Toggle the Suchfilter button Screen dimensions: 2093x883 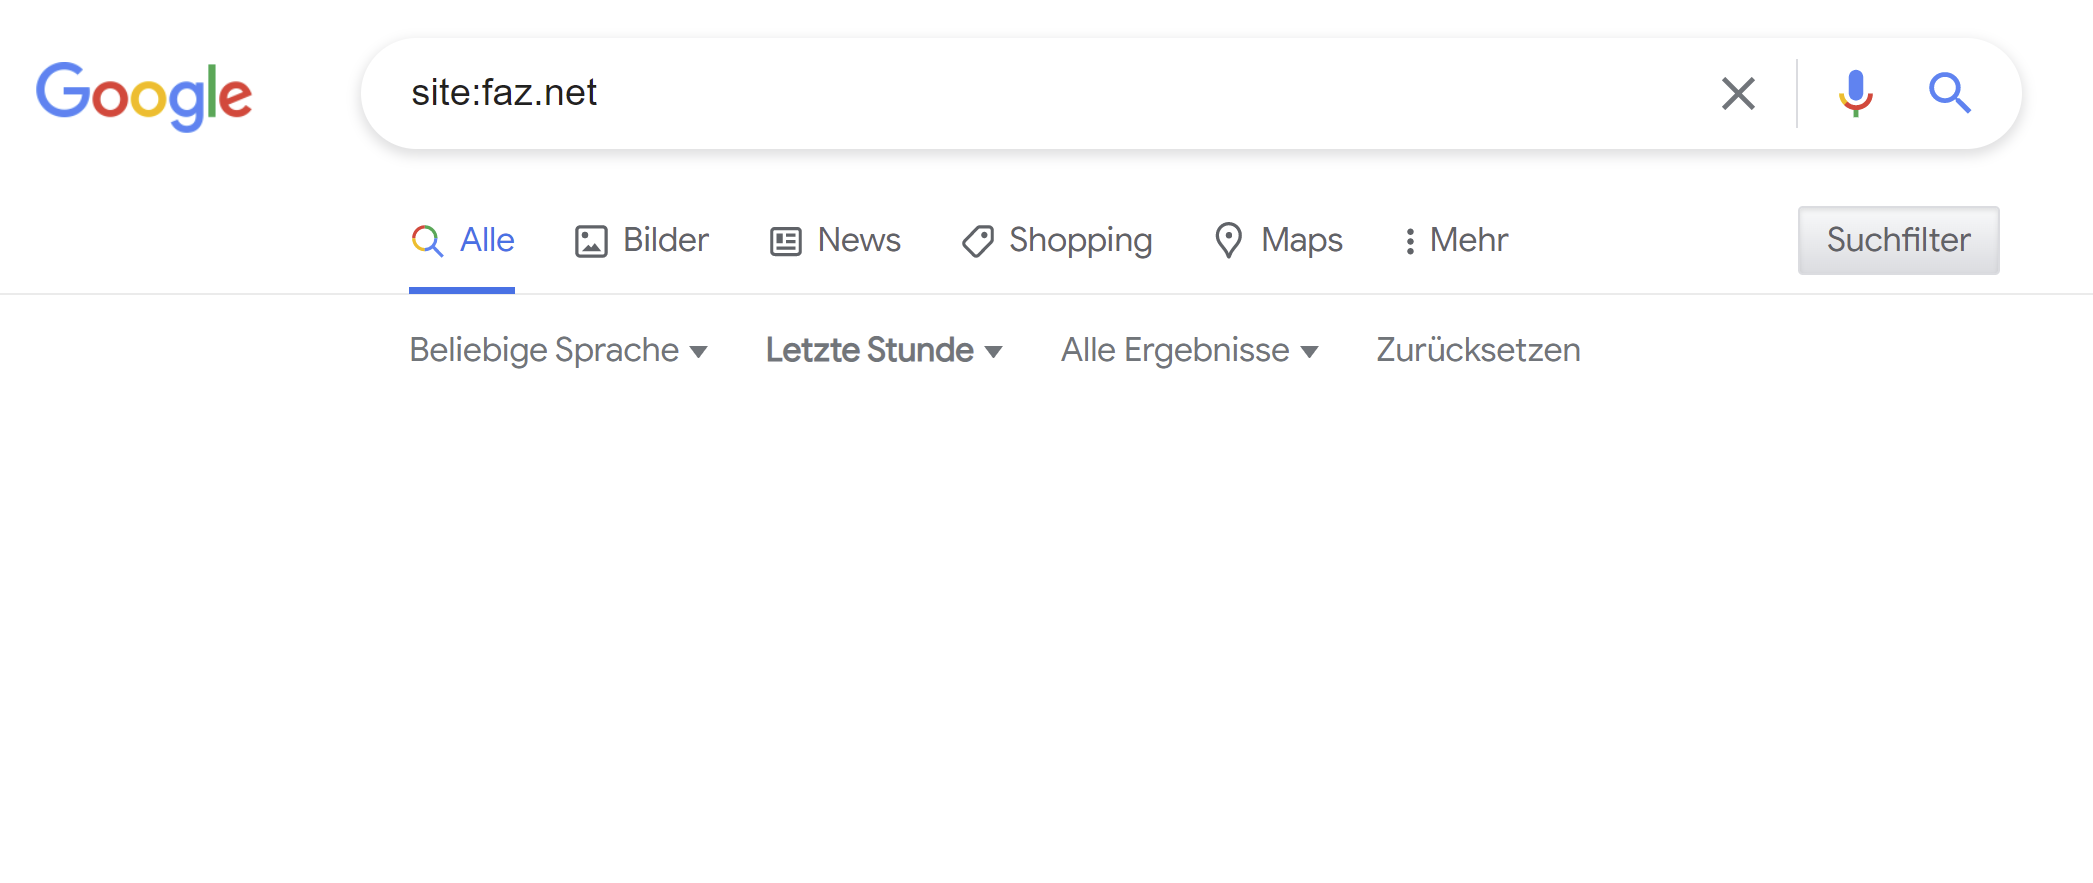tap(1898, 240)
